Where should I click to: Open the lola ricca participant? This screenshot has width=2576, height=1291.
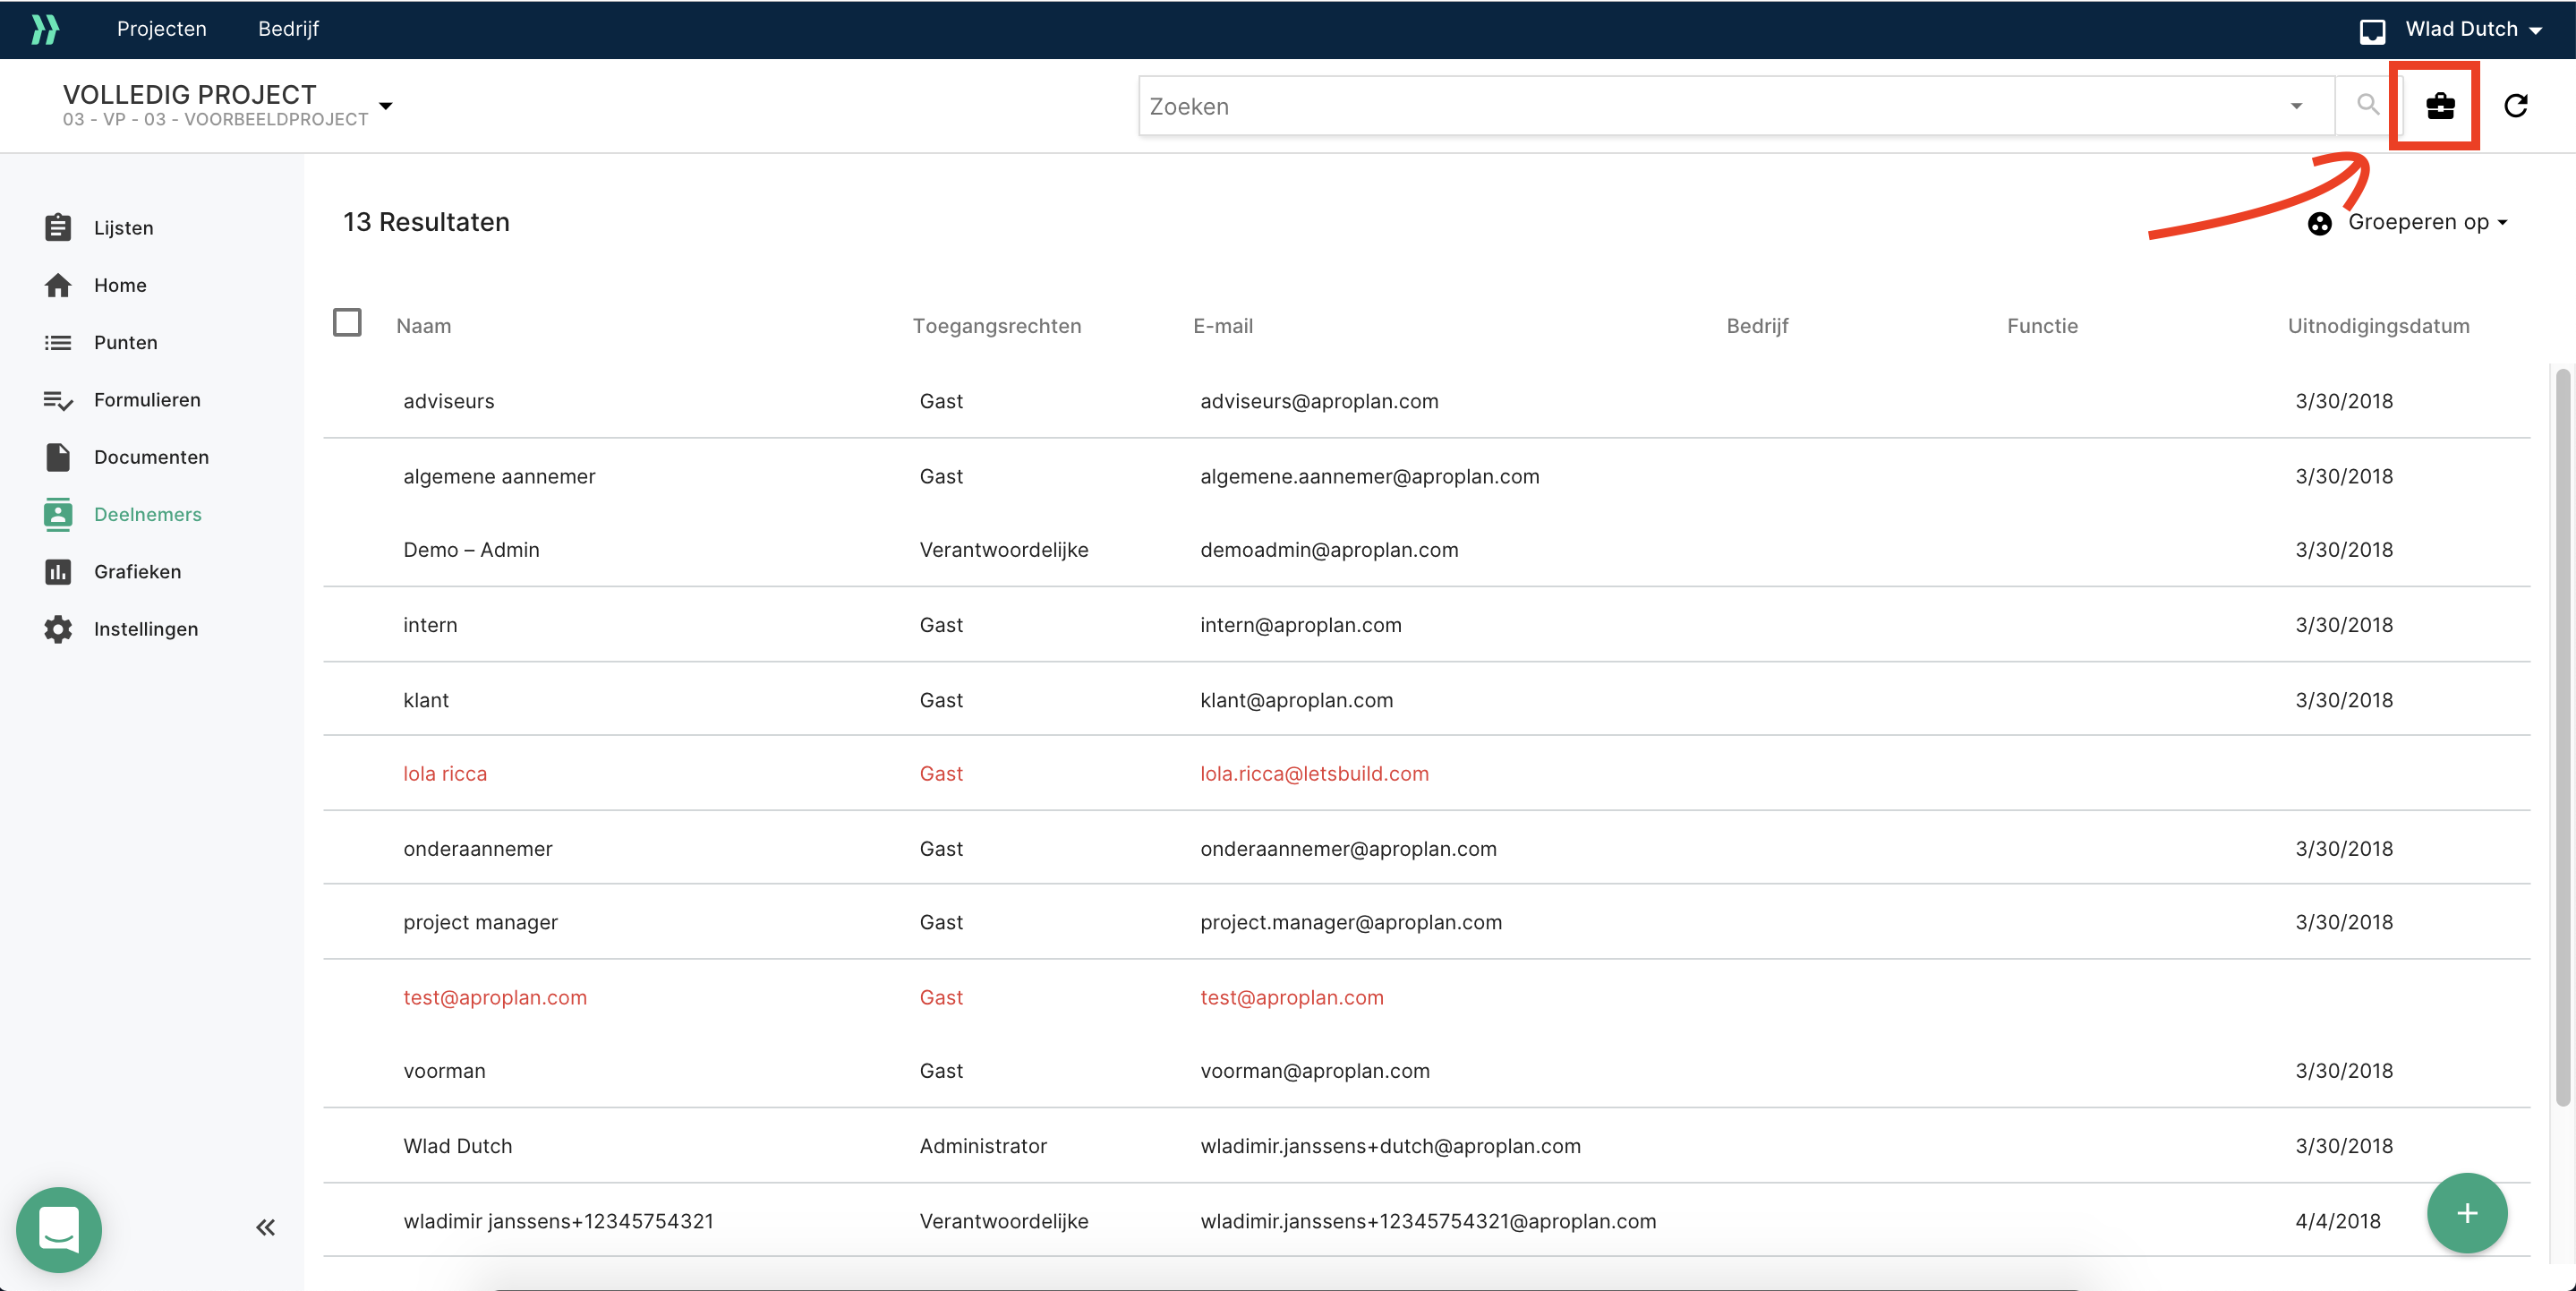coord(445,774)
